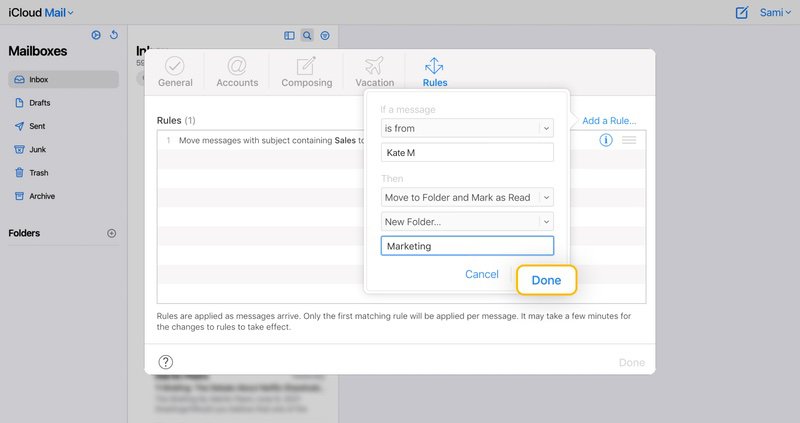Click the search magnifier icon
This screenshot has height=423, width=800.
(307, 36)
